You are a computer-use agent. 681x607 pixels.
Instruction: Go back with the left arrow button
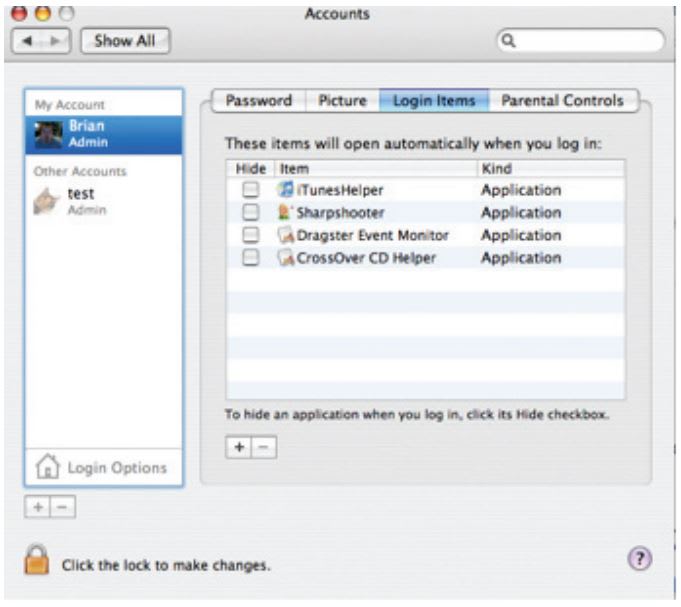click(x=28, y=41)
